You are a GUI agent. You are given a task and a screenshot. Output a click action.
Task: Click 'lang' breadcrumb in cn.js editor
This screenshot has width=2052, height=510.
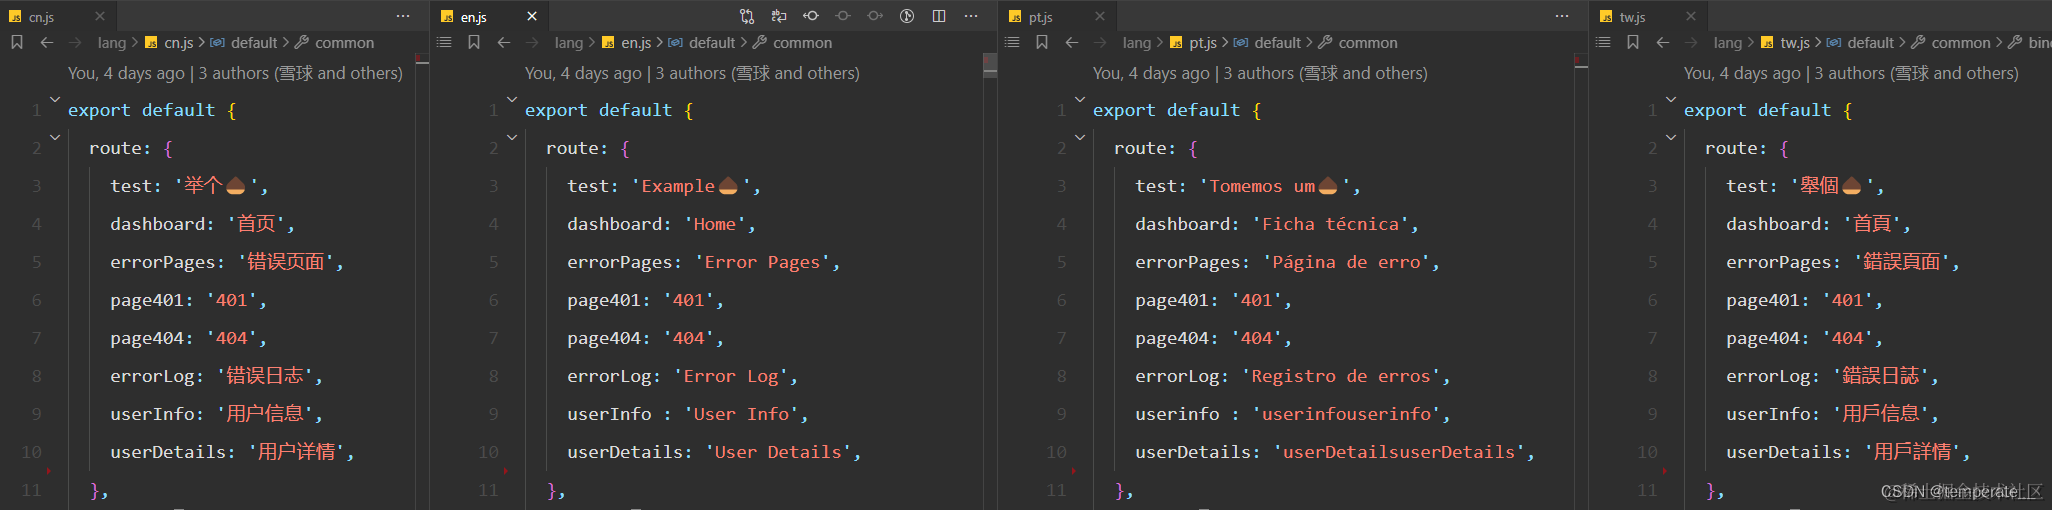pos(112,43)
